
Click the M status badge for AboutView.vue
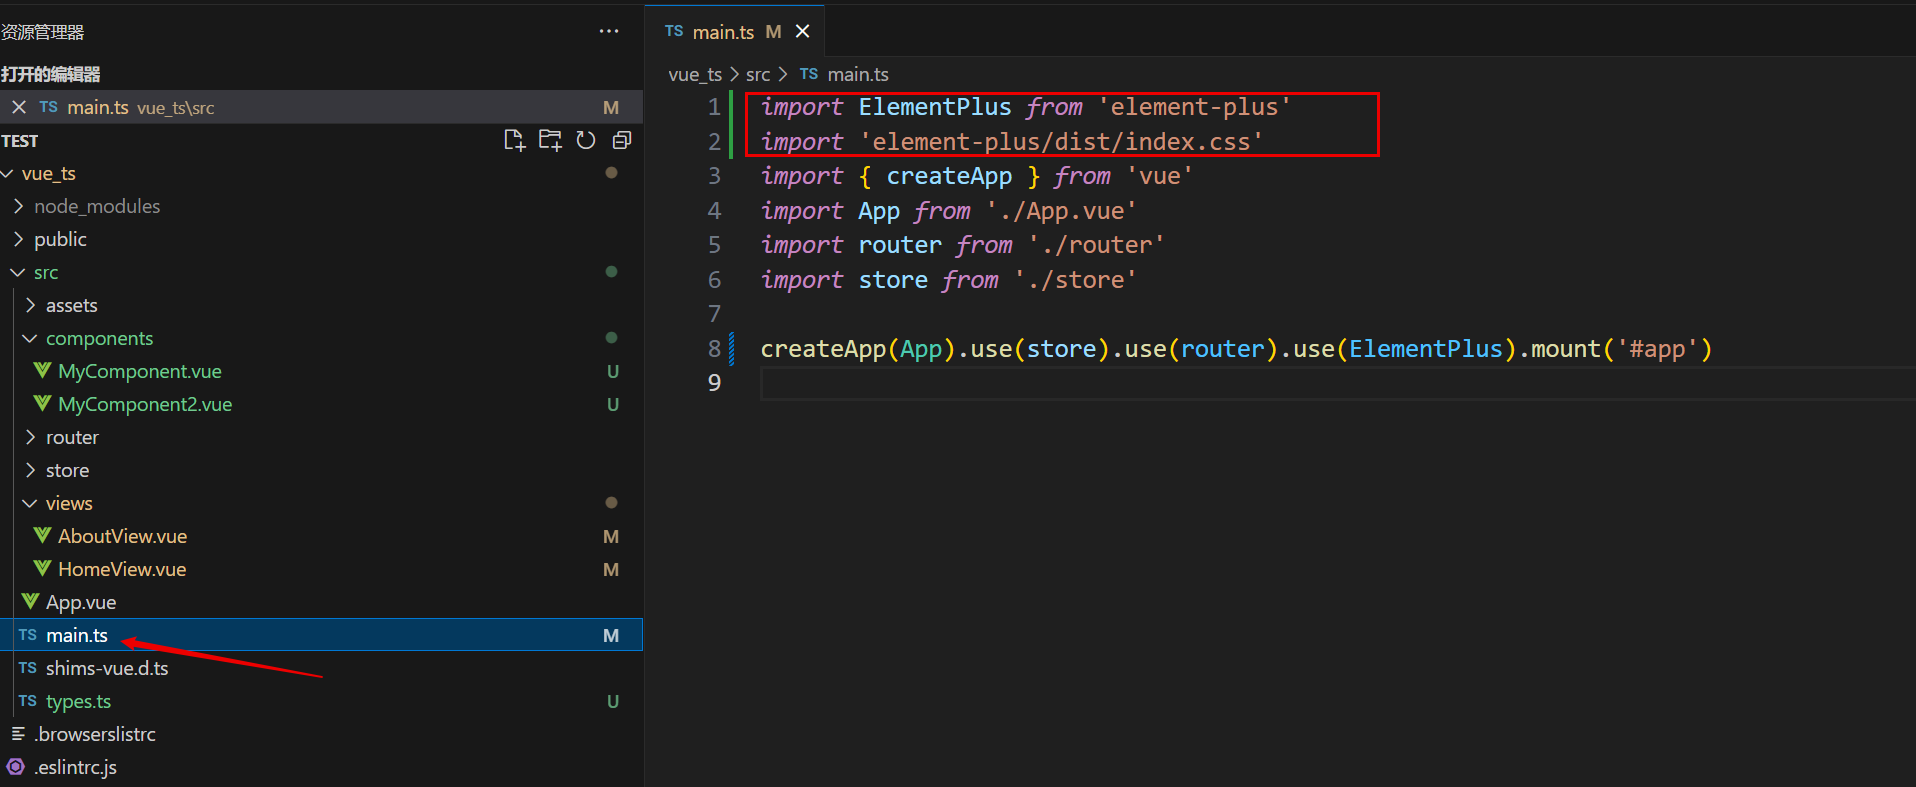click(x=611, y=536)
